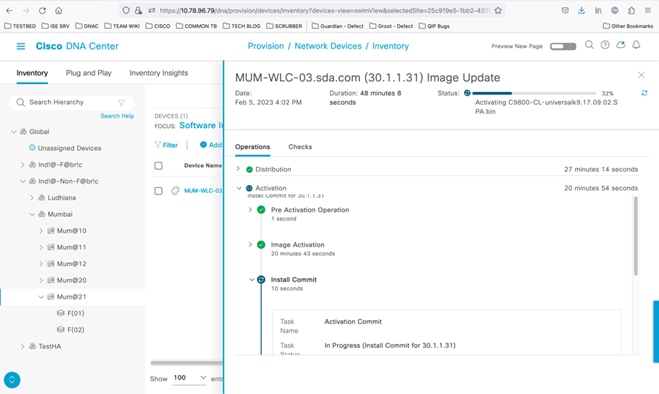Screen dimensions: 659x394
Task: Expand the Ind!@-F@br!c site node
Action: coord(23,165)
